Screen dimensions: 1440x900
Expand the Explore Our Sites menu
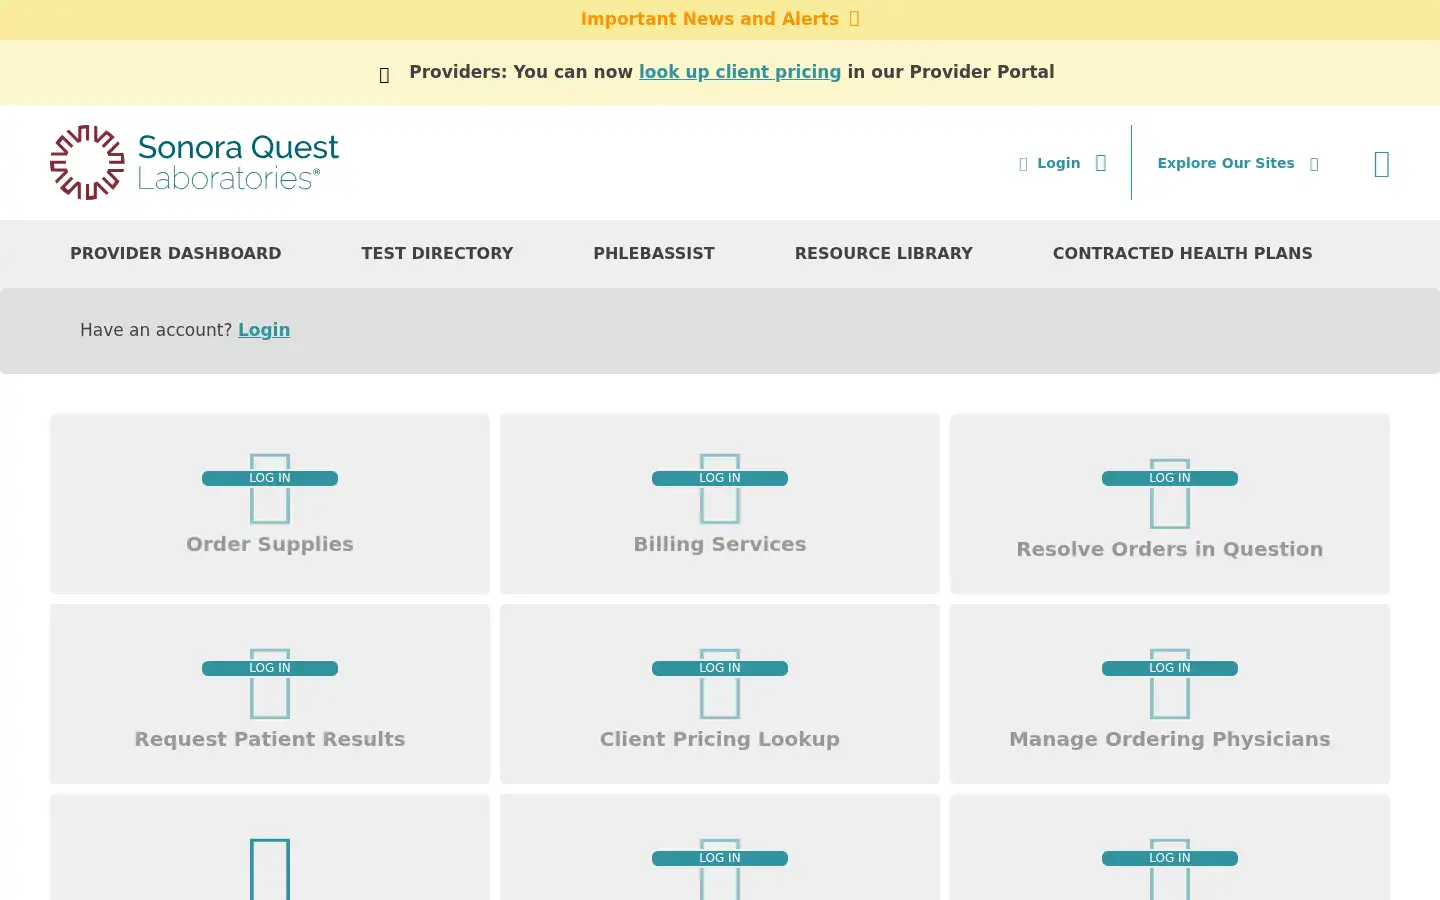click(1238, 163)
